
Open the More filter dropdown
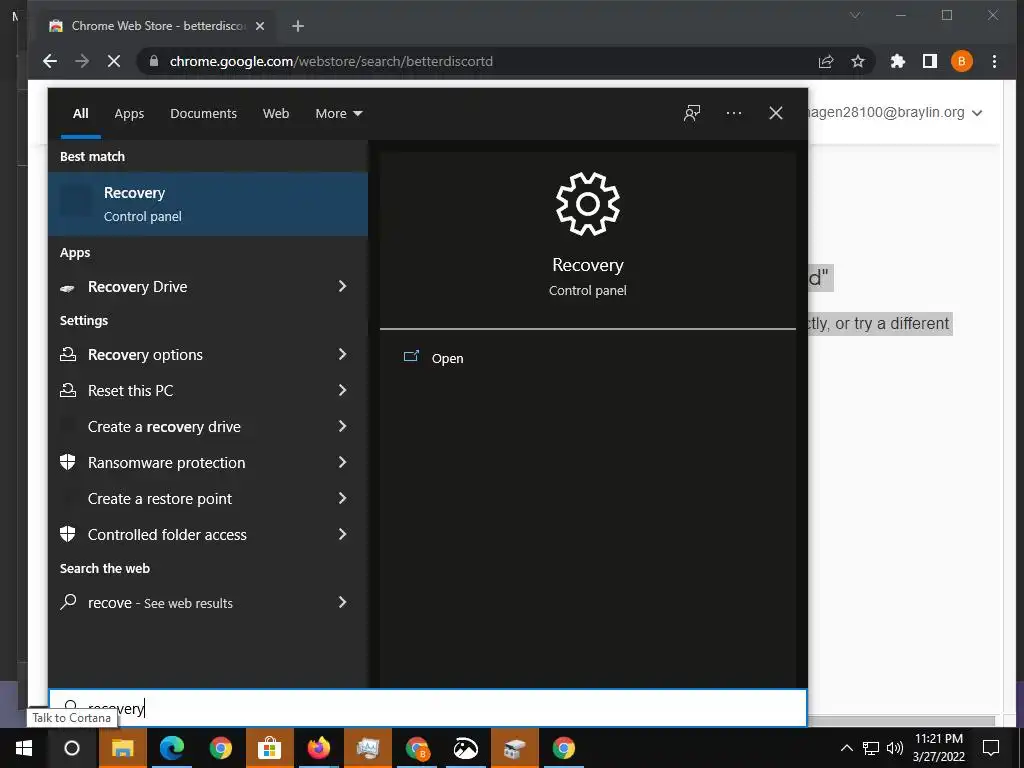click(x=338, y=114)
